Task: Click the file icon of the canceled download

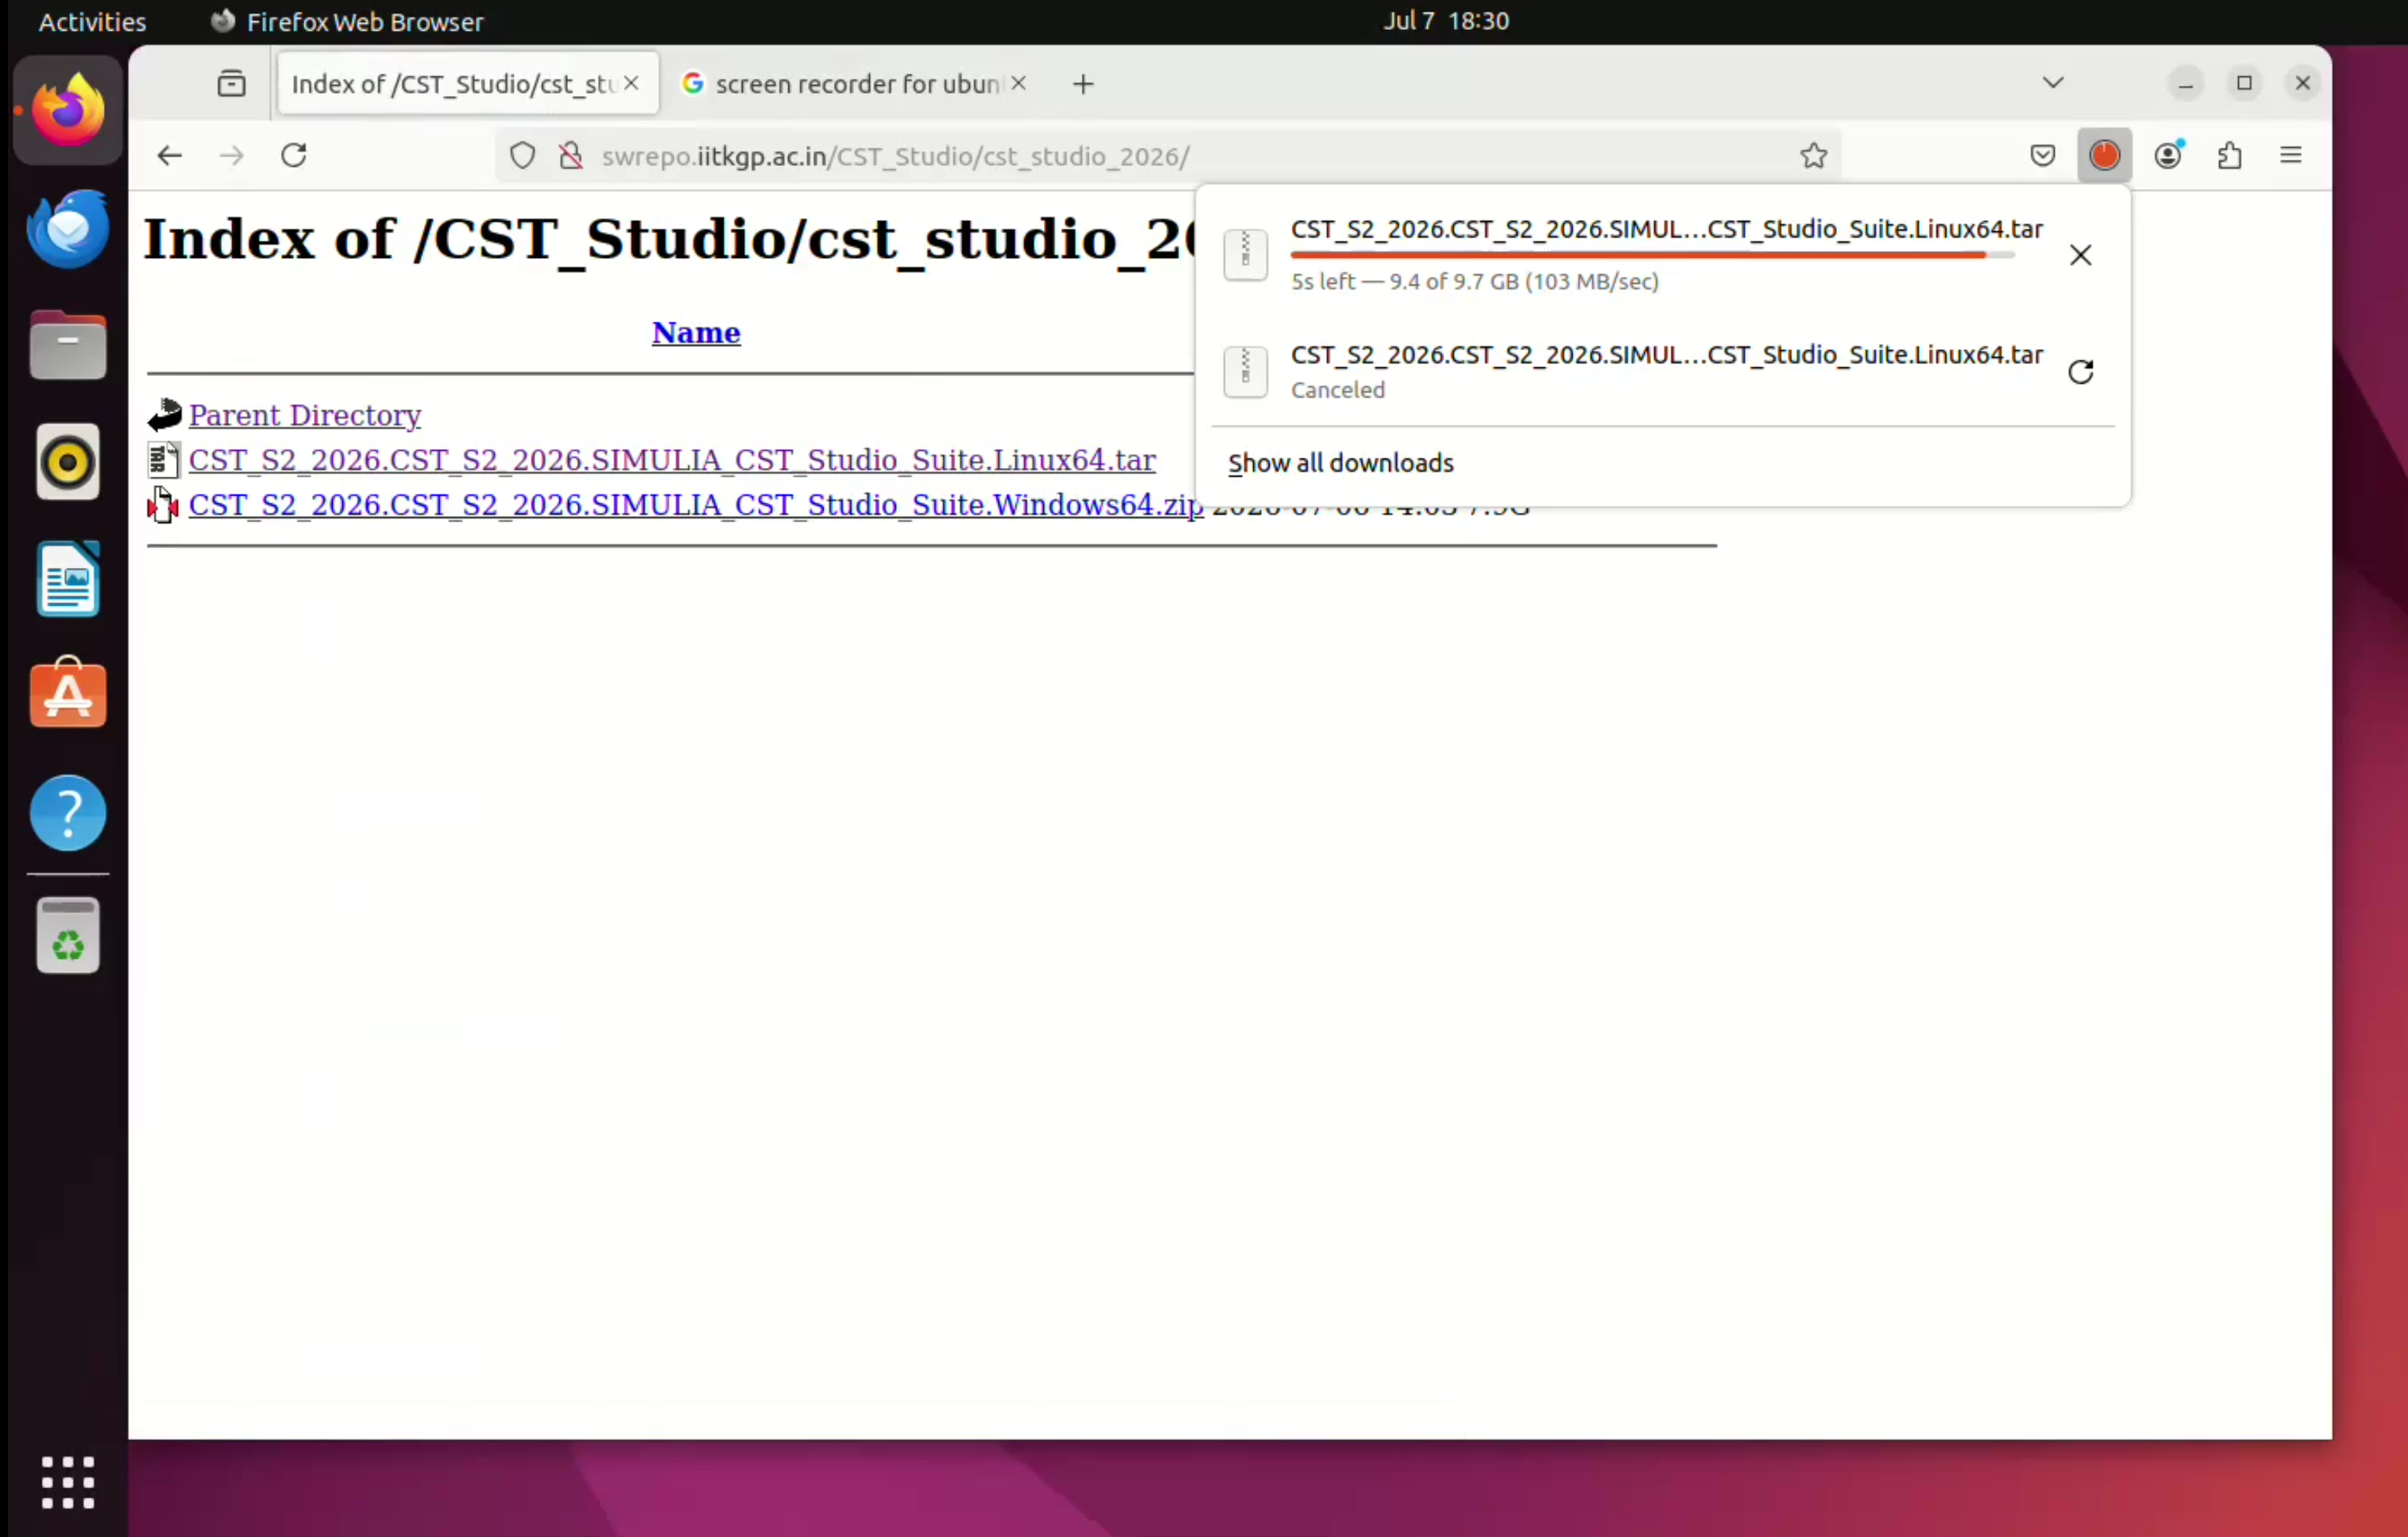Action: tap(1245, 371)
